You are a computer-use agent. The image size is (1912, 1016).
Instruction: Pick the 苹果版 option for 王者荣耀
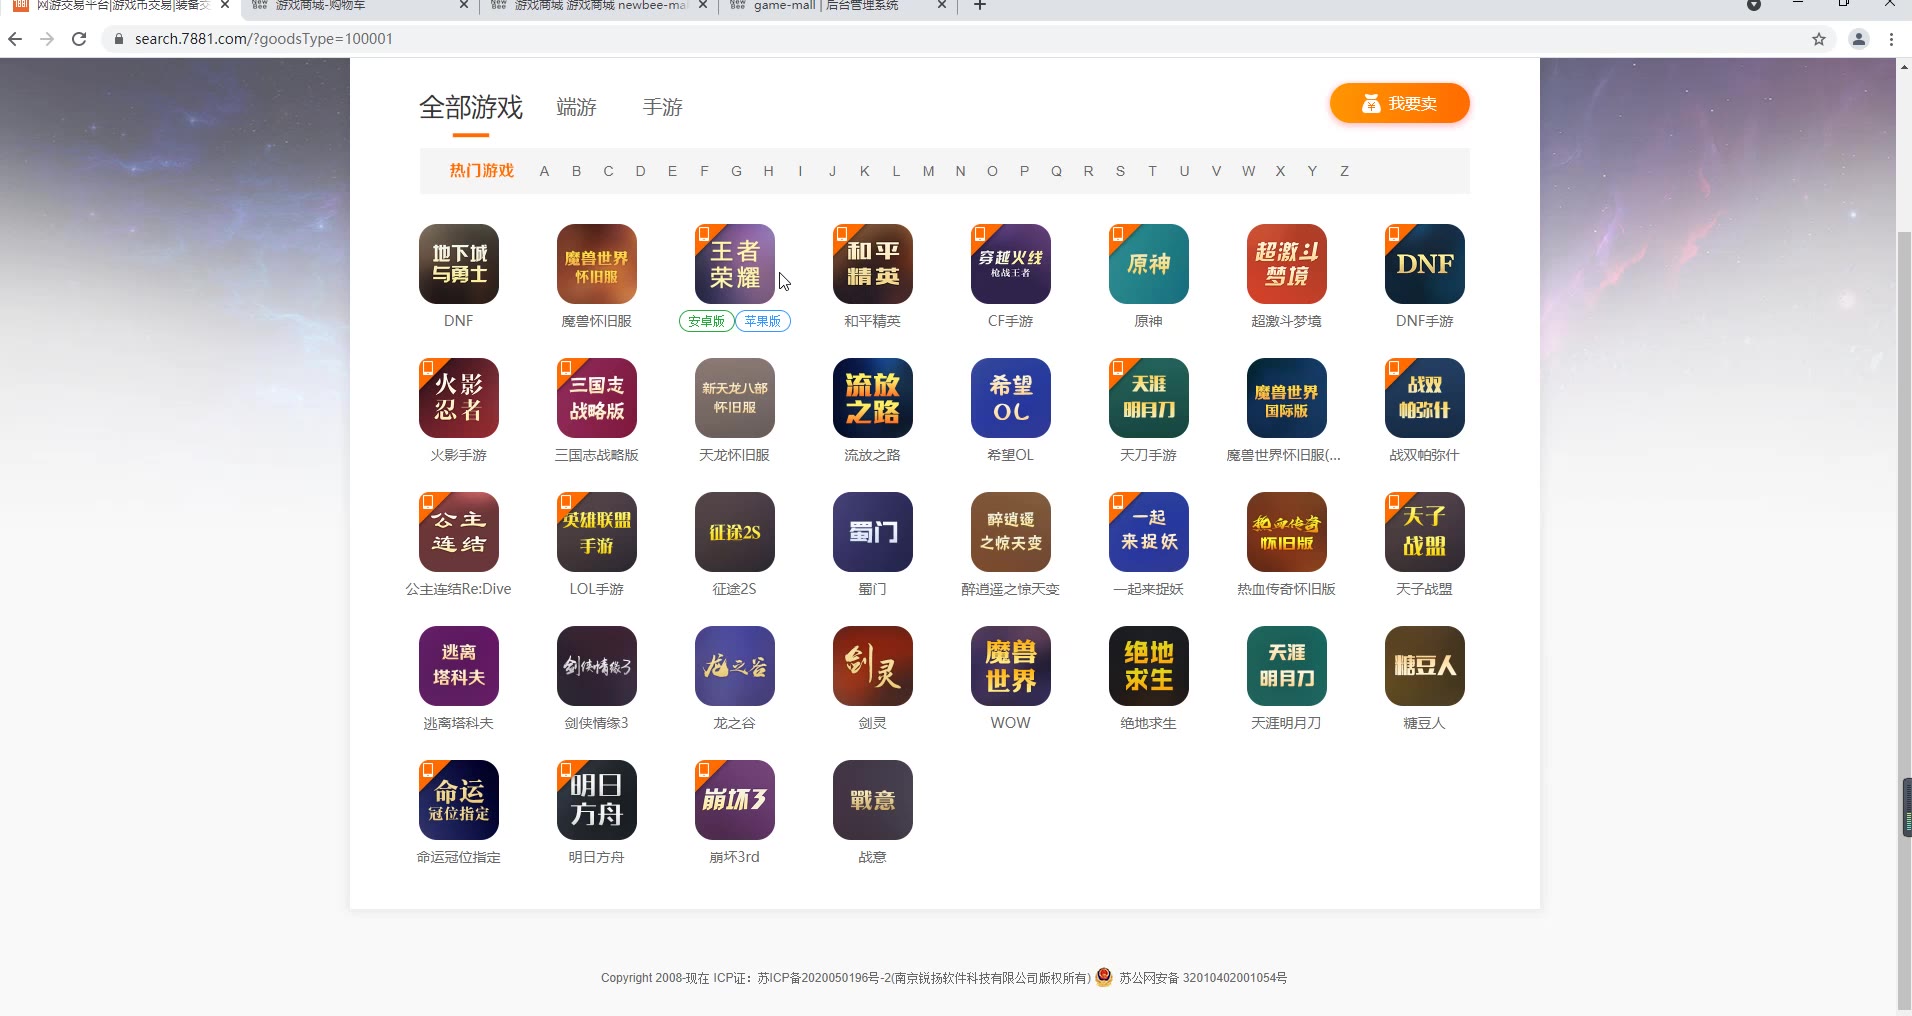763,321
